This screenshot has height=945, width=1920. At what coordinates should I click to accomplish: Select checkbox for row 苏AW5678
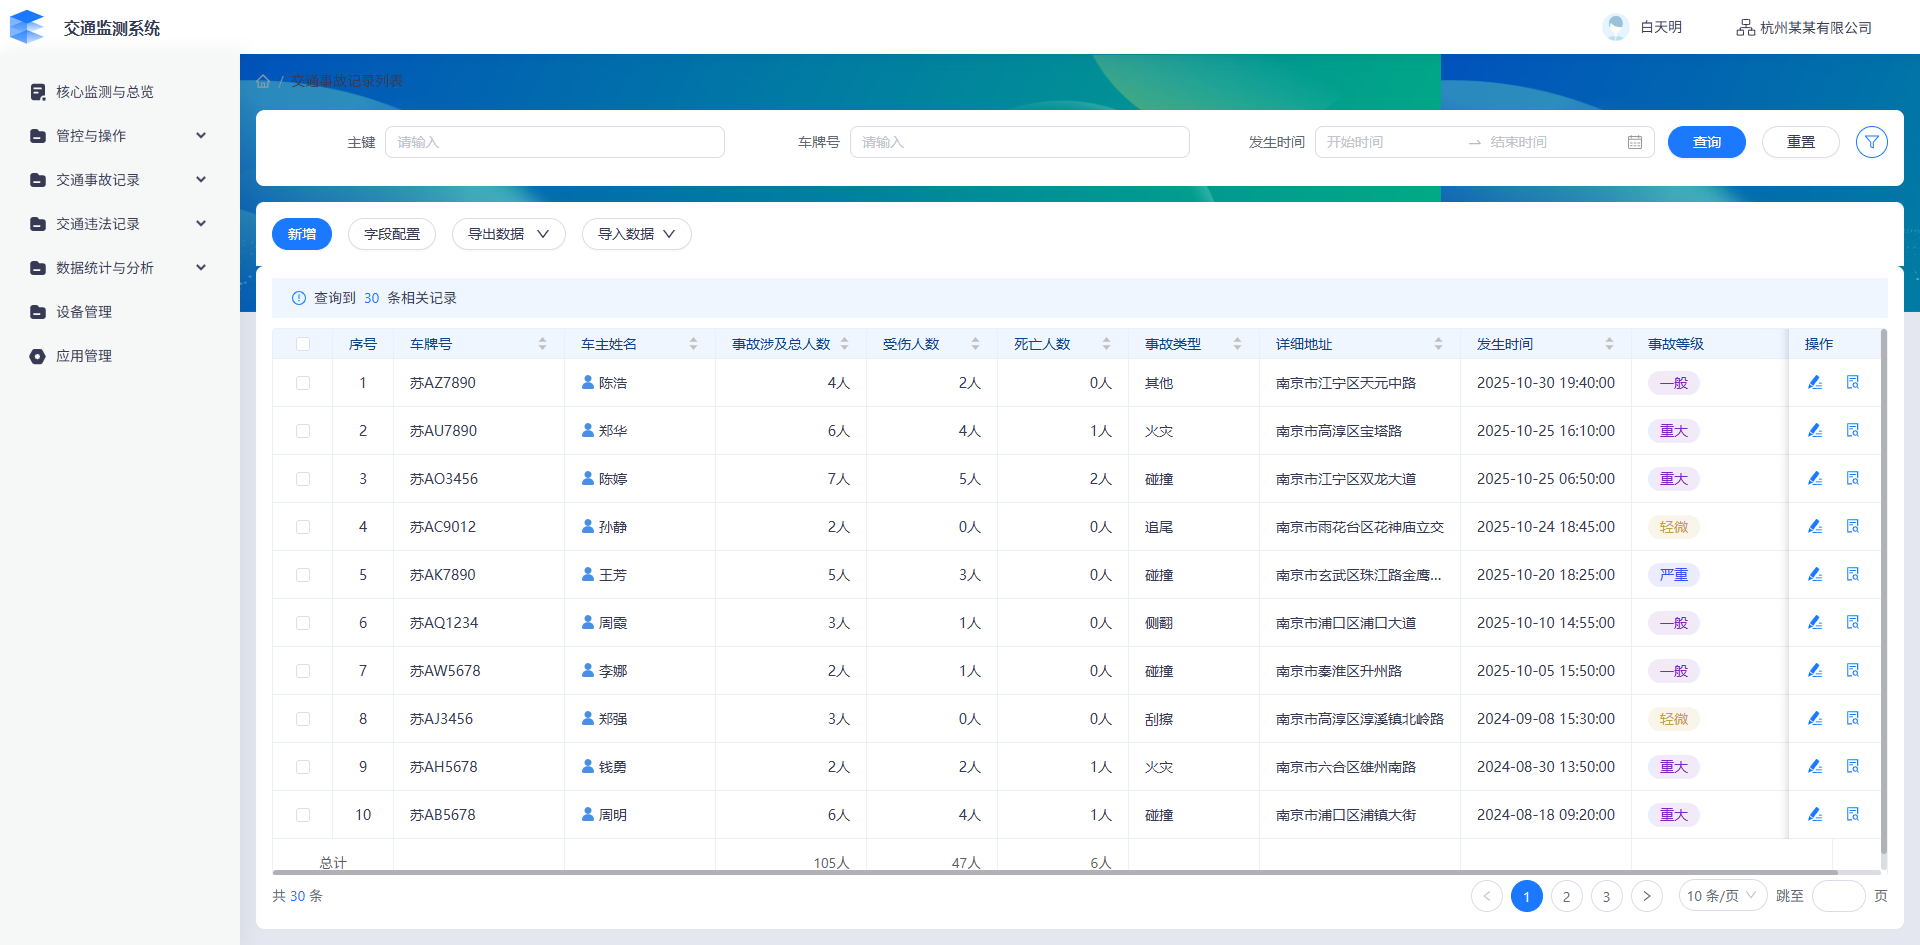(x=303, y=671)
